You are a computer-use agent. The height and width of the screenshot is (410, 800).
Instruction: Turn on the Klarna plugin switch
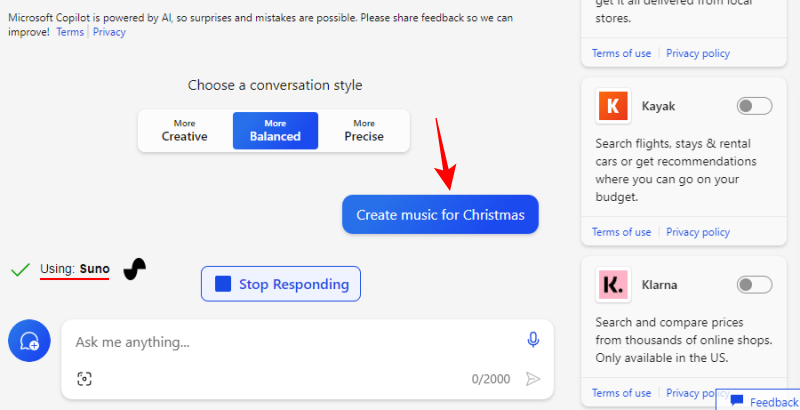coord(754,285)
